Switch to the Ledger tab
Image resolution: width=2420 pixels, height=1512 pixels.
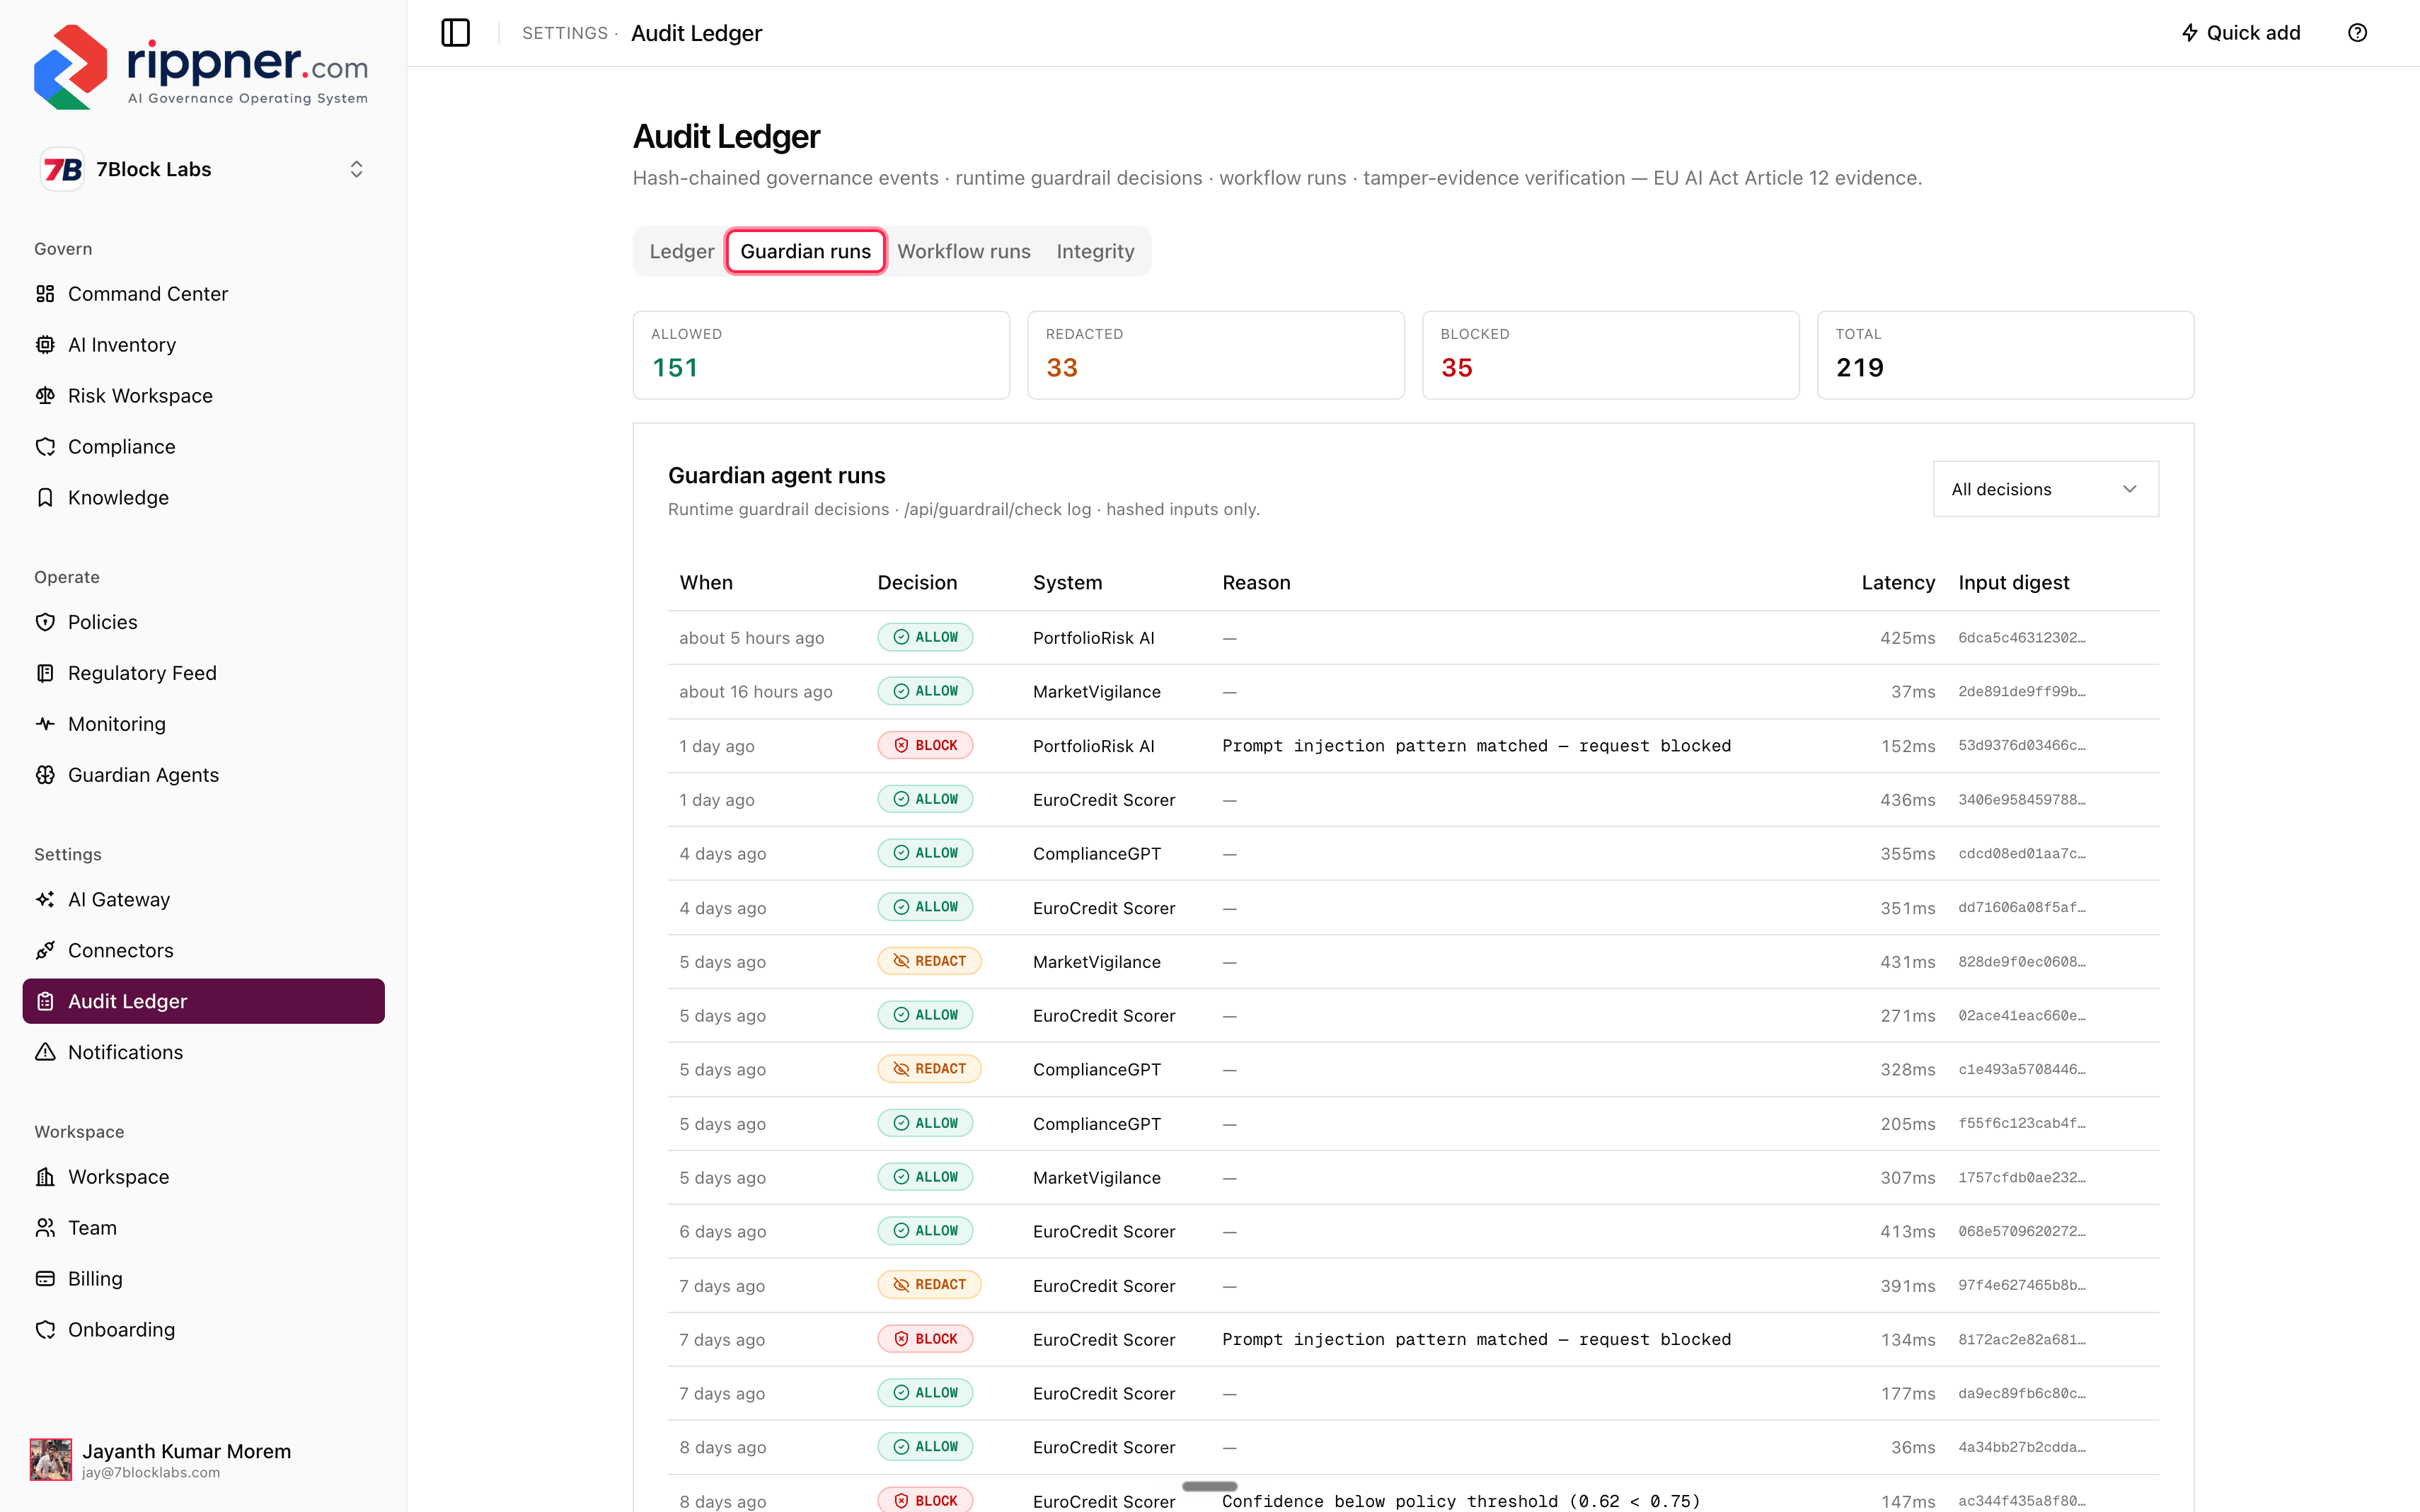[682, 251]
